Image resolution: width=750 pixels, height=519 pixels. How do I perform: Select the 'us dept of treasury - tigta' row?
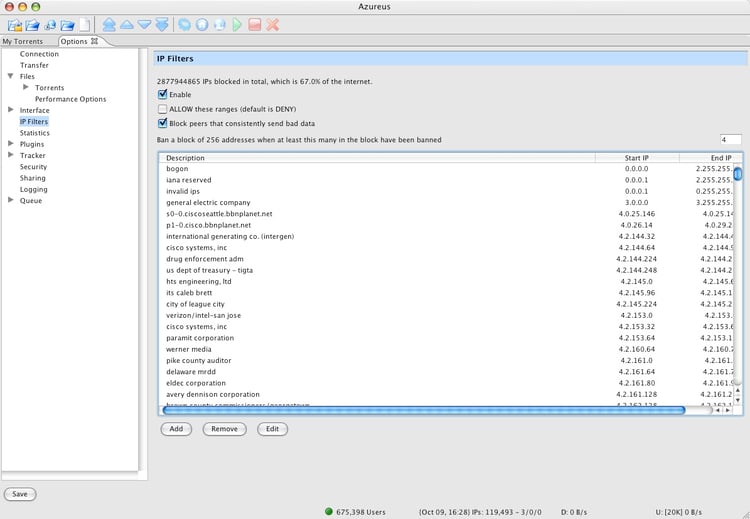pyautogui.click(x=446, y=270)
